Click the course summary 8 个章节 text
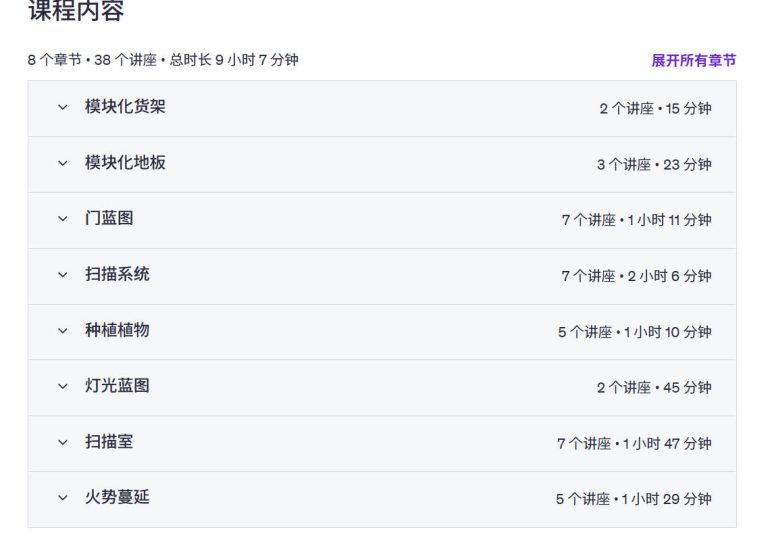This screenshot has width=770, height=550. point(55,60)
